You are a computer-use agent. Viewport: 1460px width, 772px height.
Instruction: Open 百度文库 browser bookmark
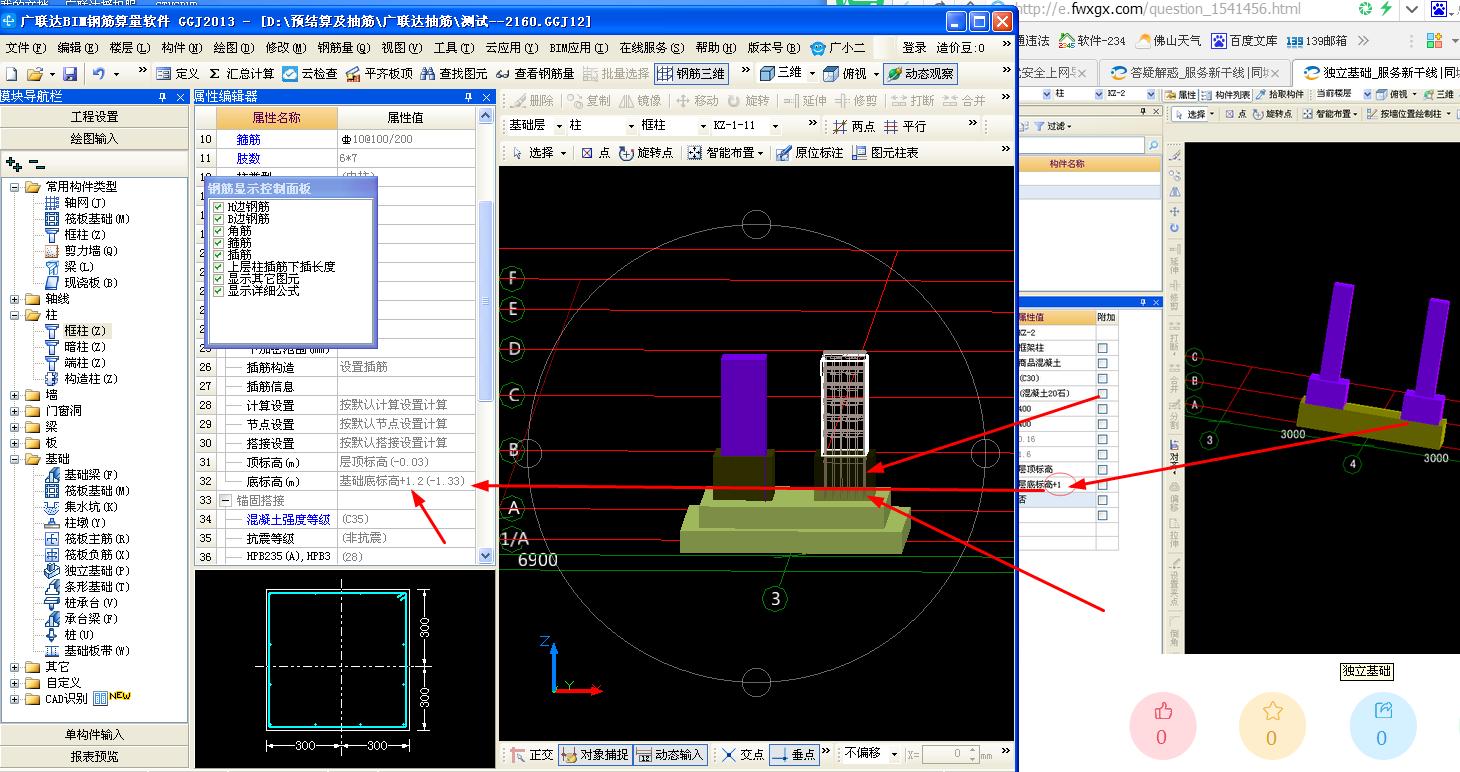tap(1245, 41)
